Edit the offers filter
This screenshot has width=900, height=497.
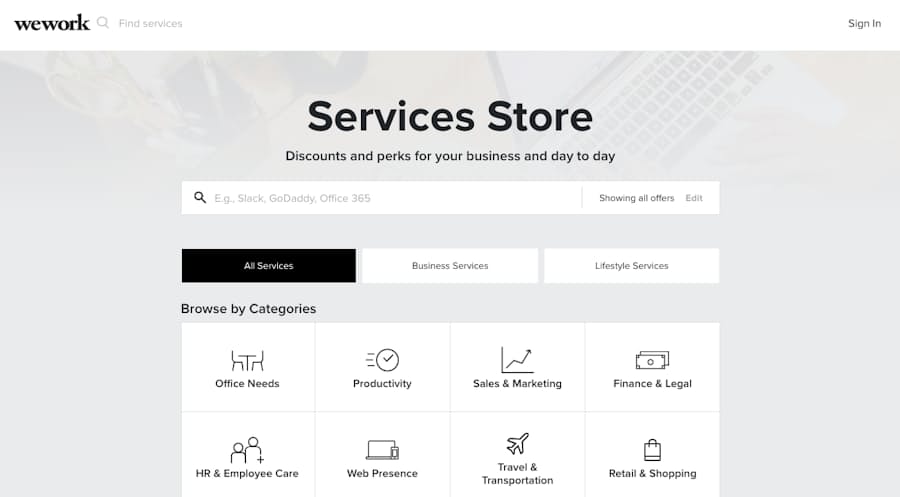(694, 198)
